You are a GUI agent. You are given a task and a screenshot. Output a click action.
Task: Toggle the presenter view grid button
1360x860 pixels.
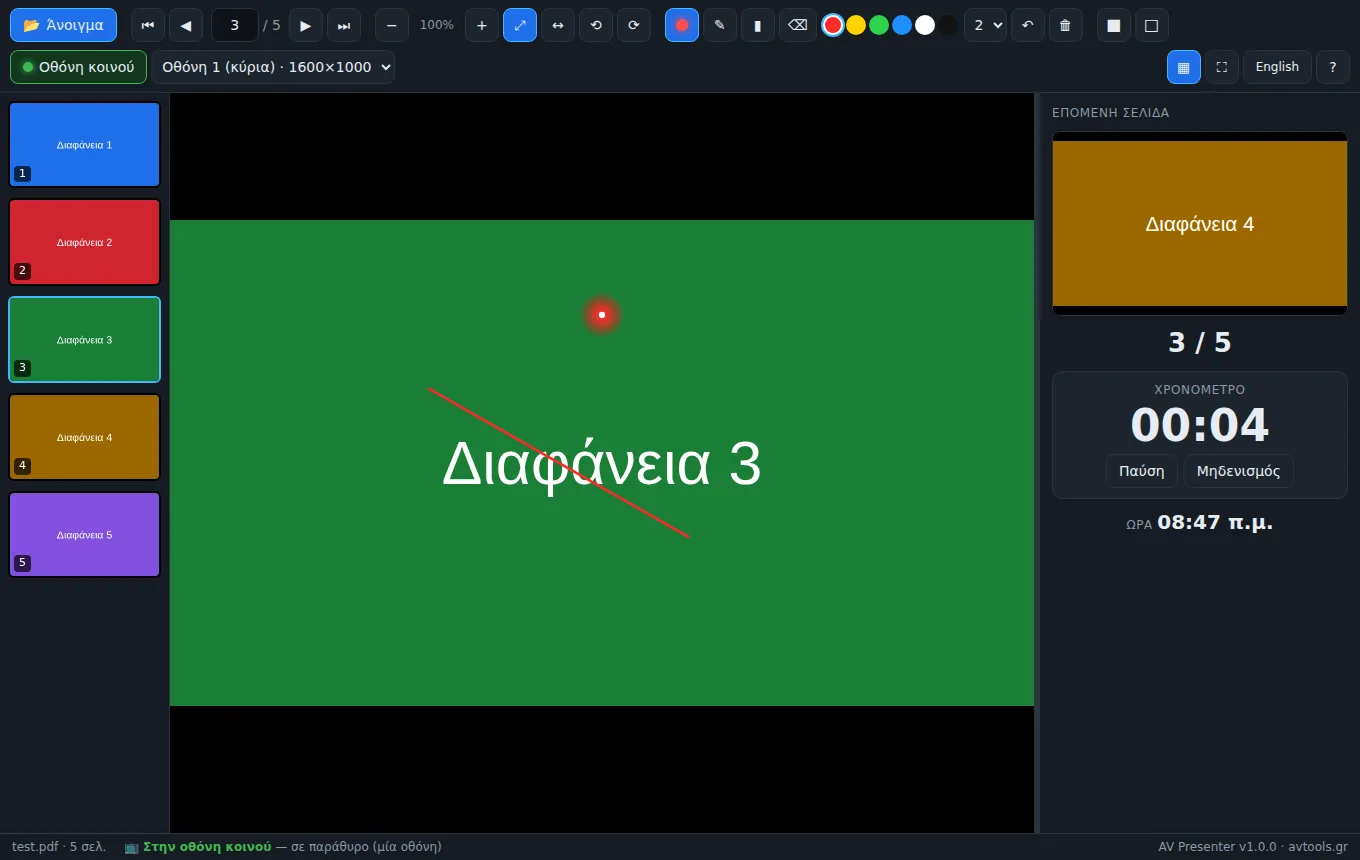click(1184, 67)
